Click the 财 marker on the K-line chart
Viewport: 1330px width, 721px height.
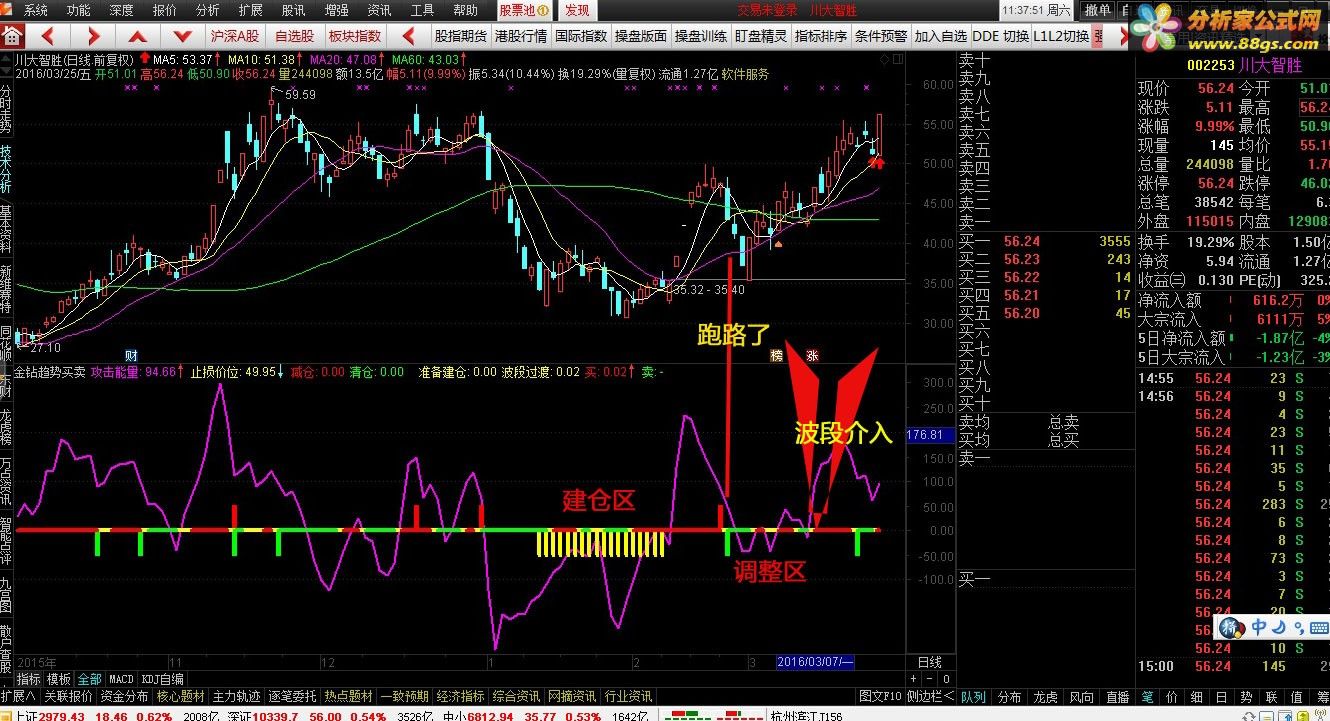tap(130, 355)
